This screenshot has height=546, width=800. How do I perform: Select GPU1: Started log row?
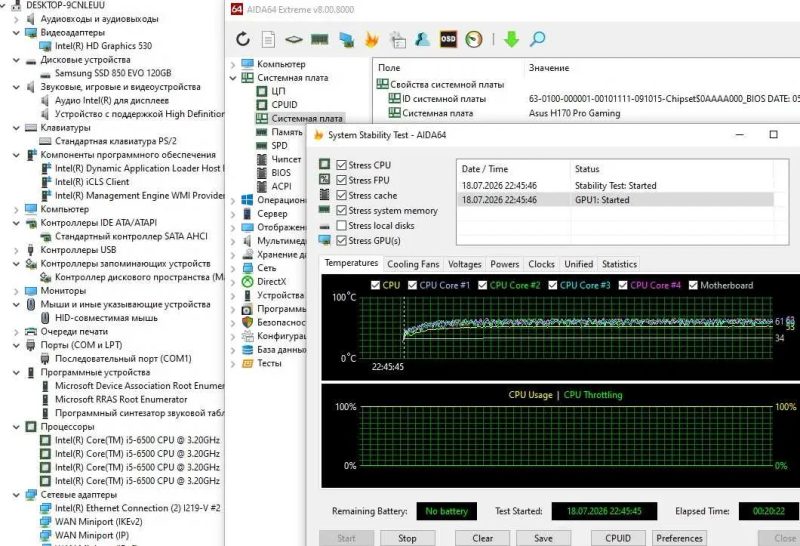coord(617,200)
